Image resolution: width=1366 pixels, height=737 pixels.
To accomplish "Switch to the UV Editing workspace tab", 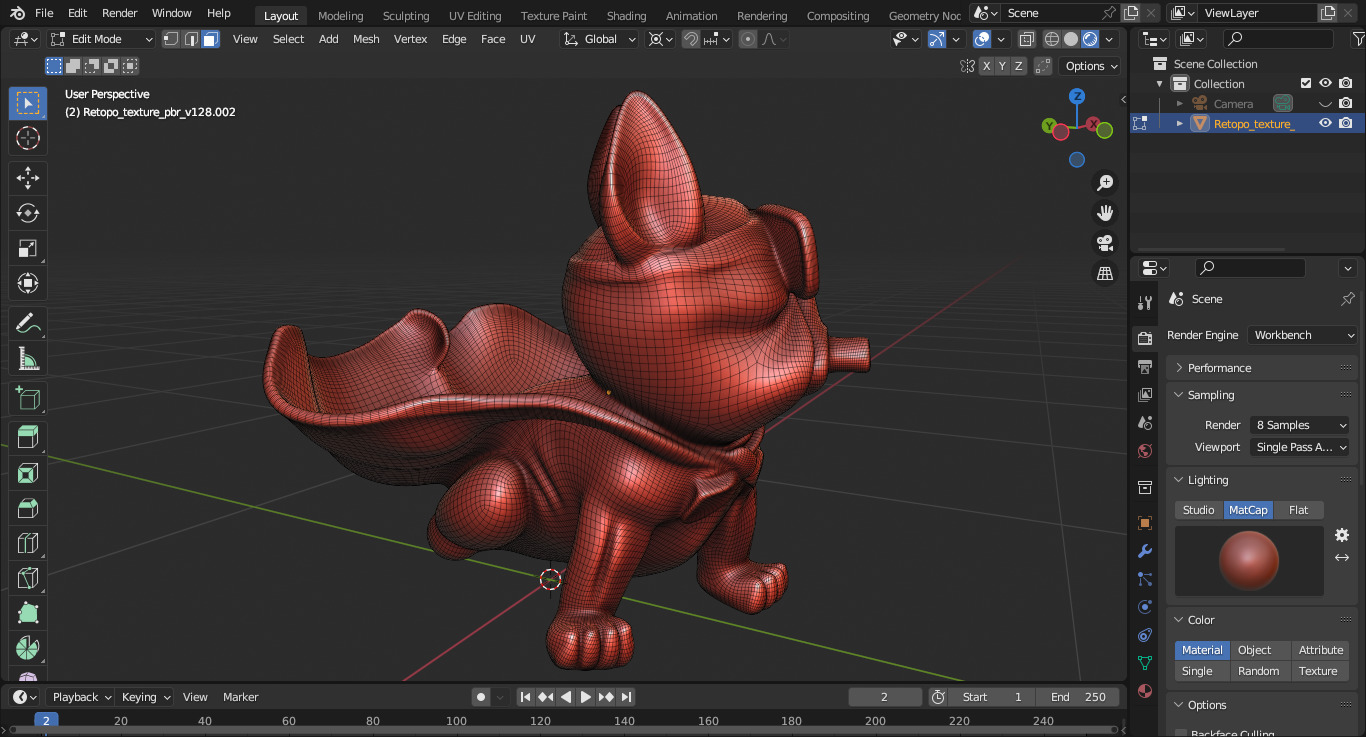I will (x=475, y=15).
